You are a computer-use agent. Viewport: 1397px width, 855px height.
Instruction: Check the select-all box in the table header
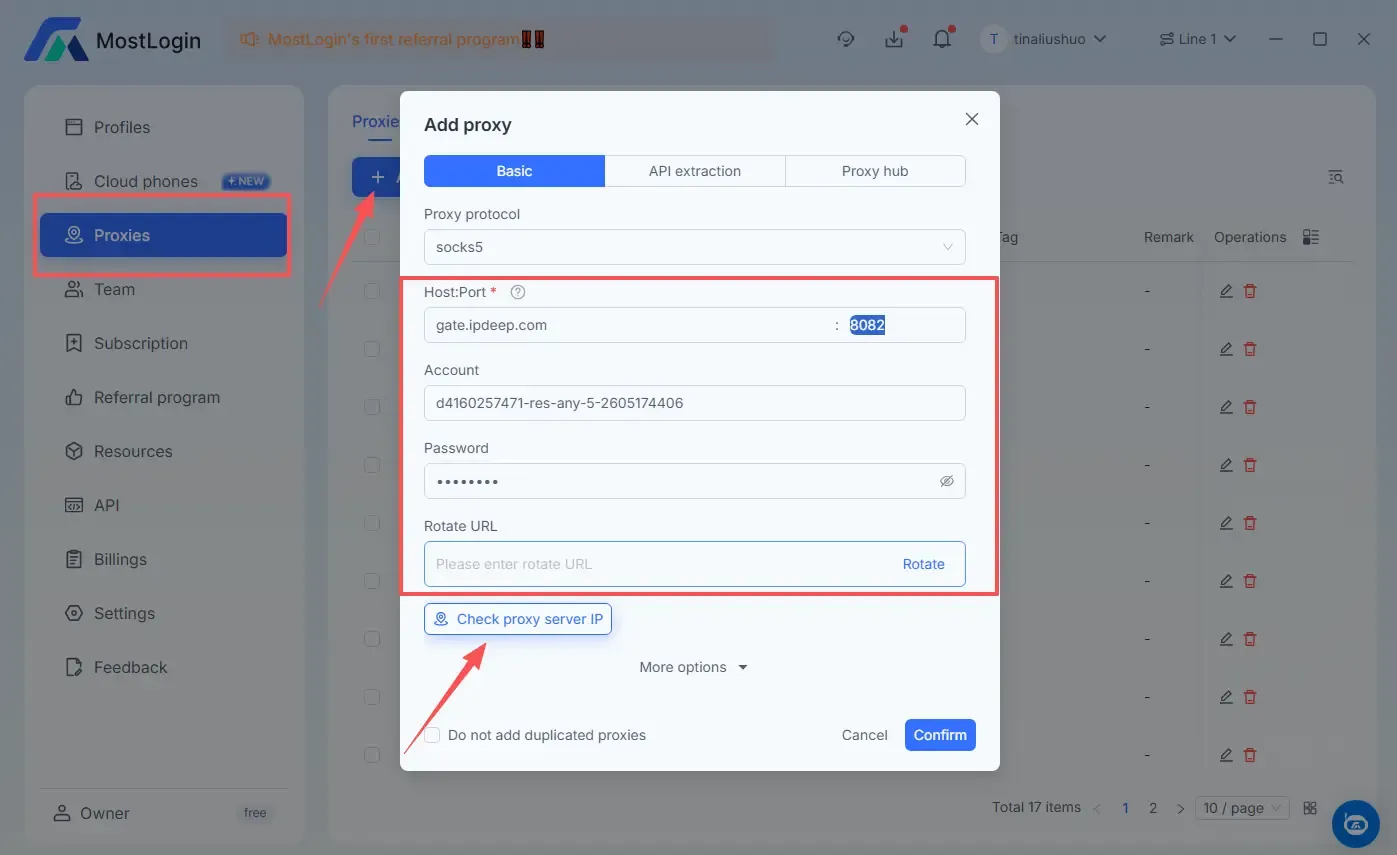373,237
